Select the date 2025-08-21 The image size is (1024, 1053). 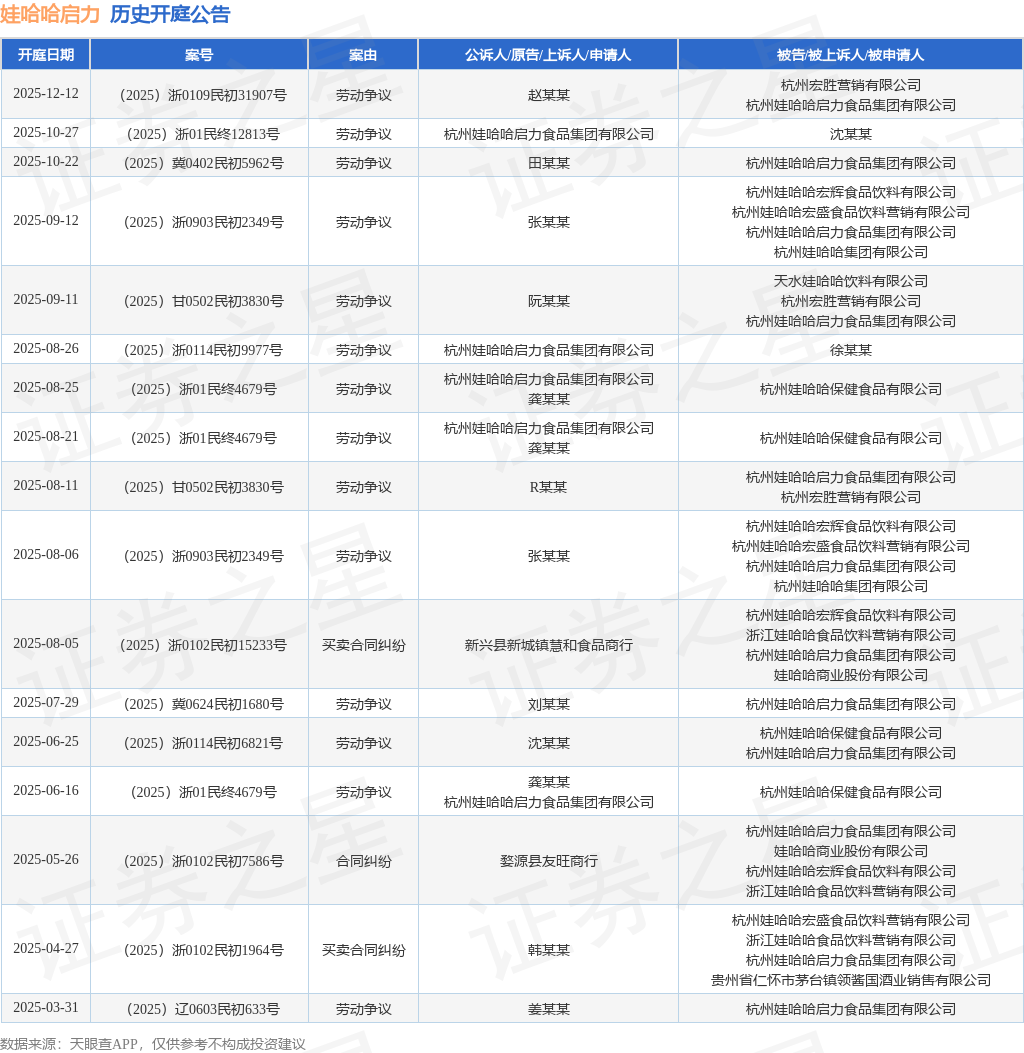pyautogui.click(x=46, y=437)
